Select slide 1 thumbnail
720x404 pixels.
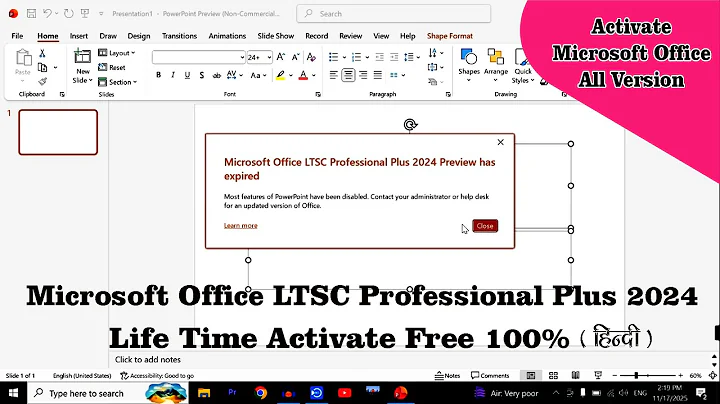click(x=58, y=132)
